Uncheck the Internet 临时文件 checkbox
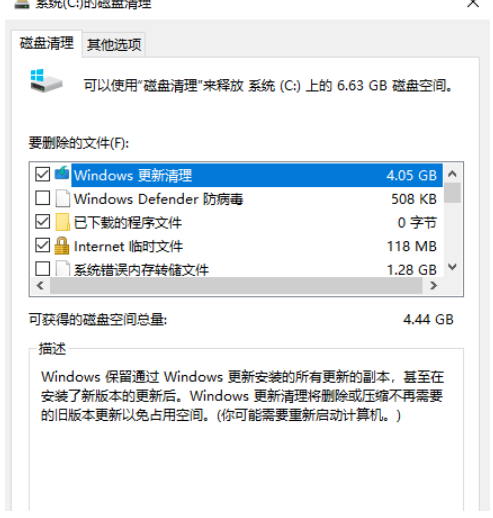Viewport: 493px width, 518px height. point(42,245)
